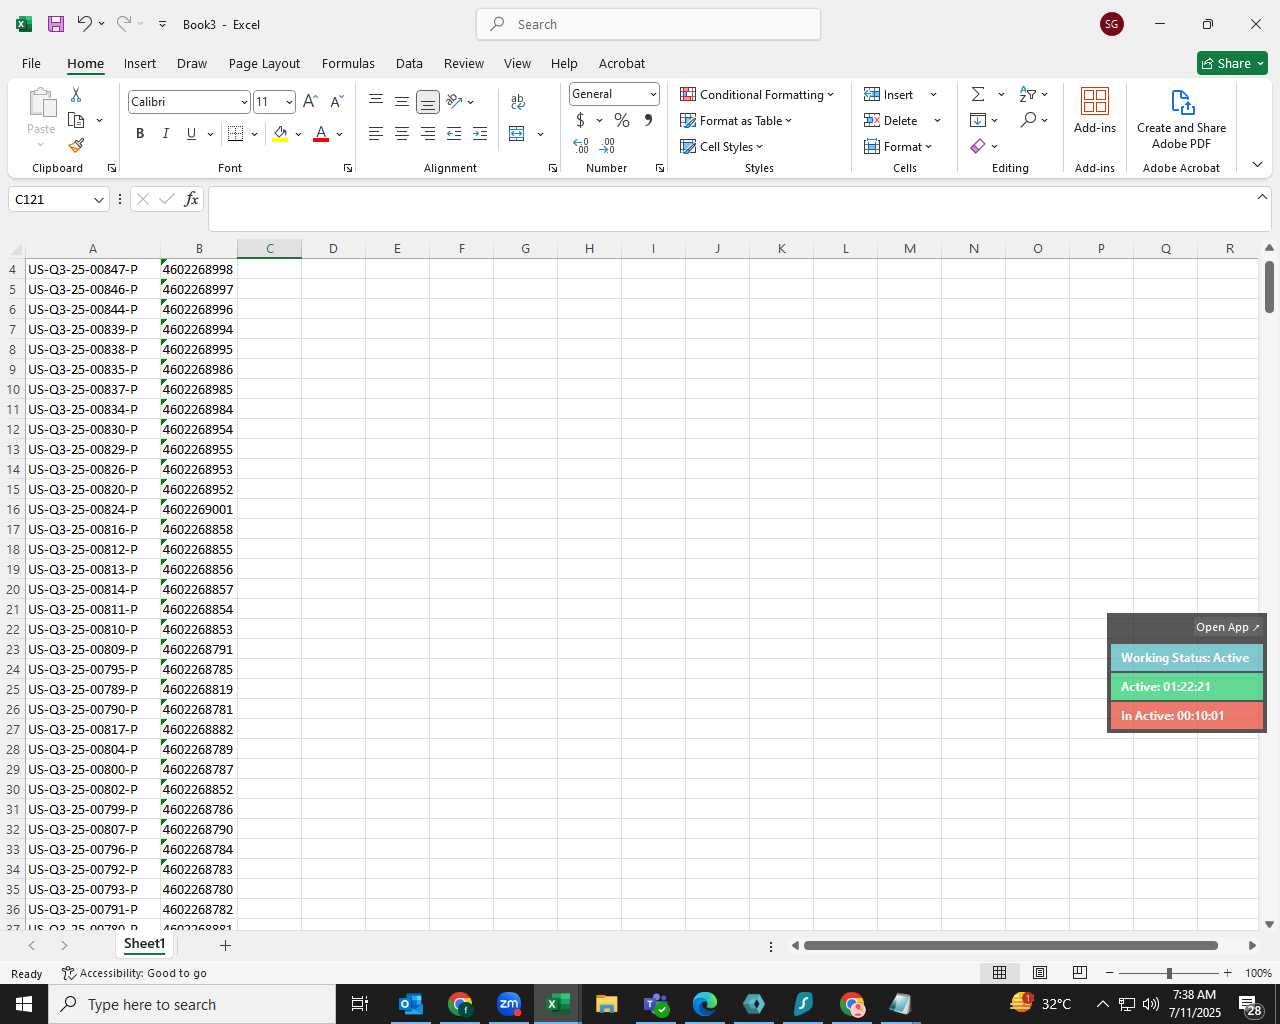Click Open App in status widget
This screenshot has width=1280, height=1024.
[1228, 627]
